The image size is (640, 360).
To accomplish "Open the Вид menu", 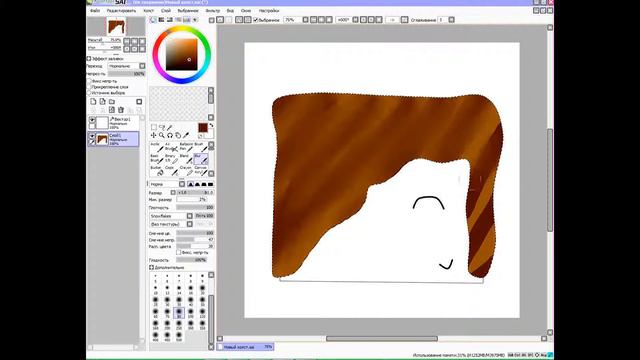I will tap(230, 11).
